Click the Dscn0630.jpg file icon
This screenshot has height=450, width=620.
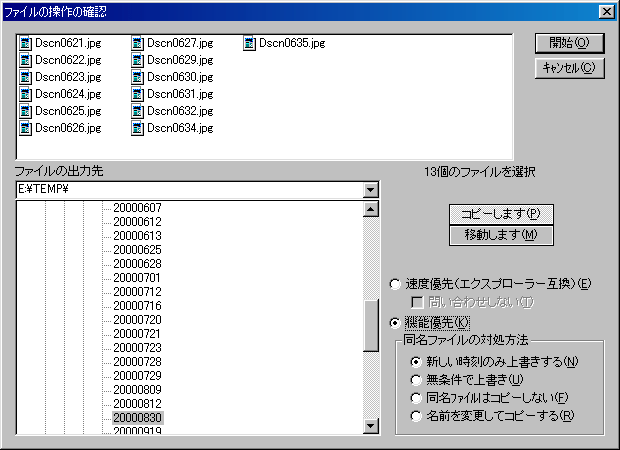click(x=137, y=77)
